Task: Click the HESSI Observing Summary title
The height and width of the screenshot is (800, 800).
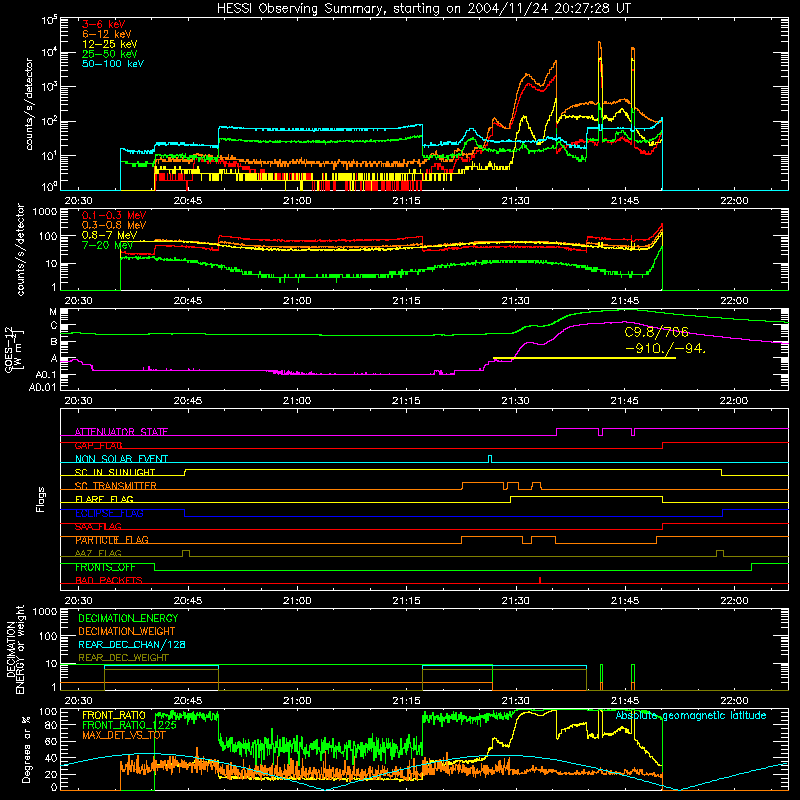Action: [x=423, y=8]
